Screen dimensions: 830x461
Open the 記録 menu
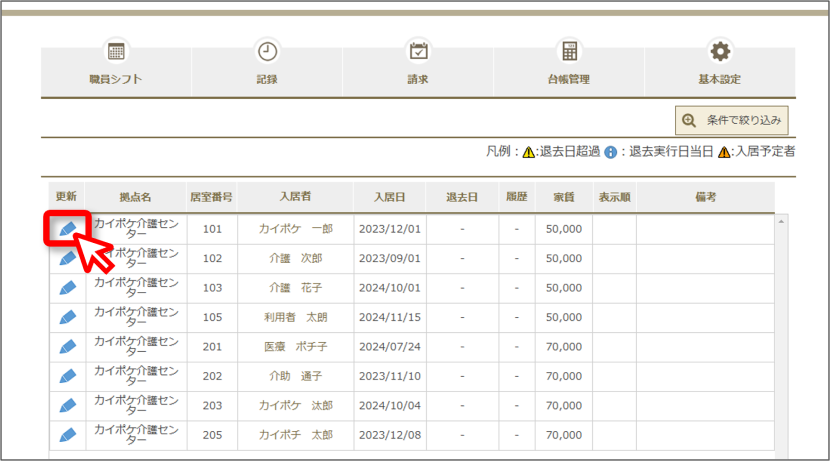pyautogui.click(x=267, y=67)
